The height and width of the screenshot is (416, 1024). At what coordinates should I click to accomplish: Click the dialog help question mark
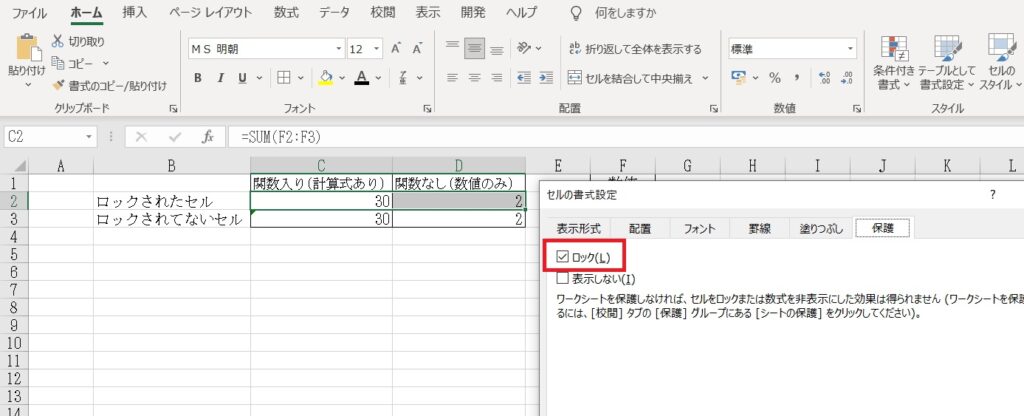click(993, 195)
